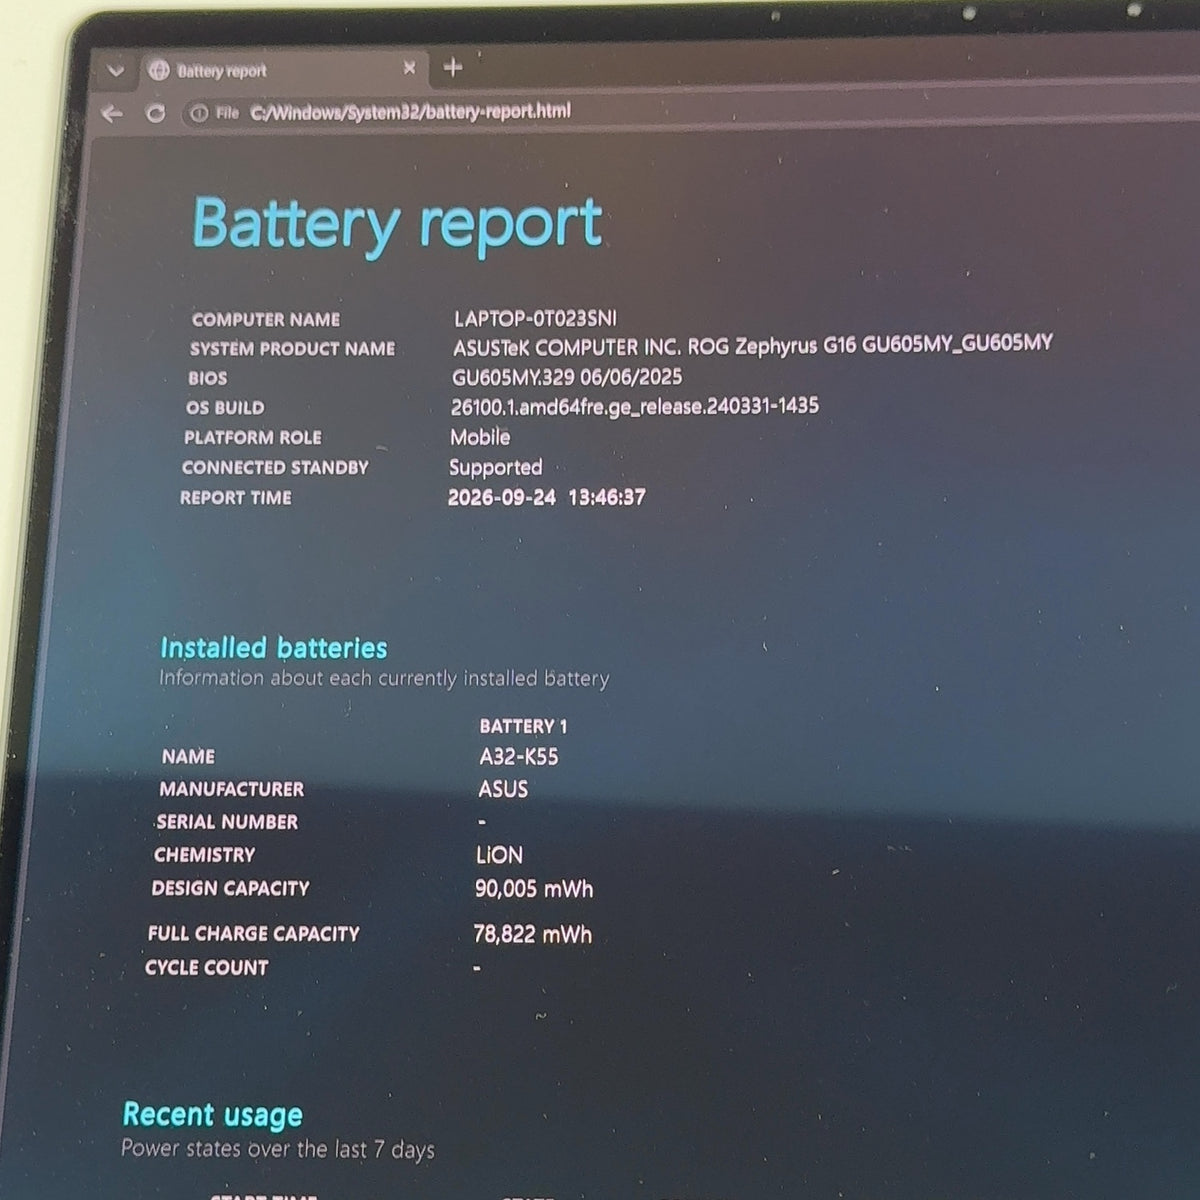Click Power states over last 7 days
Viewport: 1200px width, 1200px height.
(x=278, y=1150)
